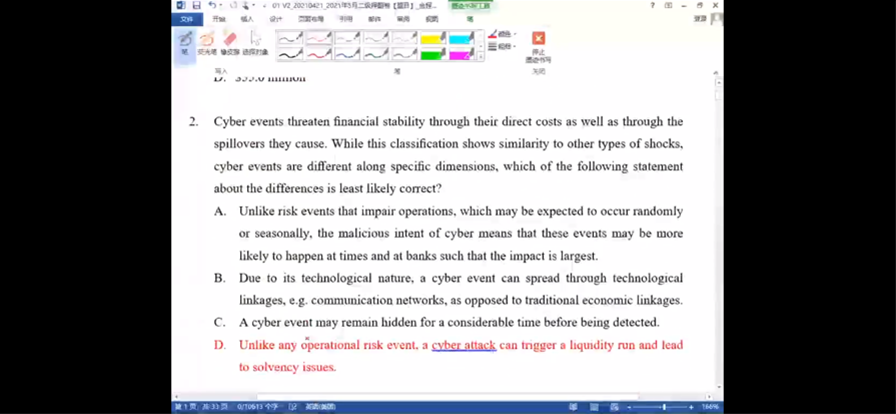Switch to View (视图) tab
This screenshot has width=896, height=414.
[432, 19]
